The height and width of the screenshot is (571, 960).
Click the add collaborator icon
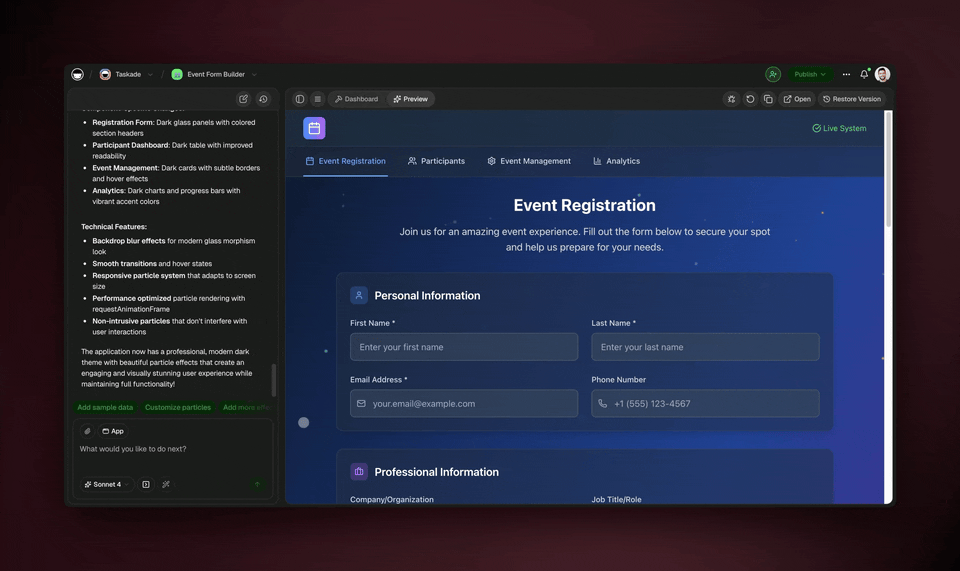point(773,74)
